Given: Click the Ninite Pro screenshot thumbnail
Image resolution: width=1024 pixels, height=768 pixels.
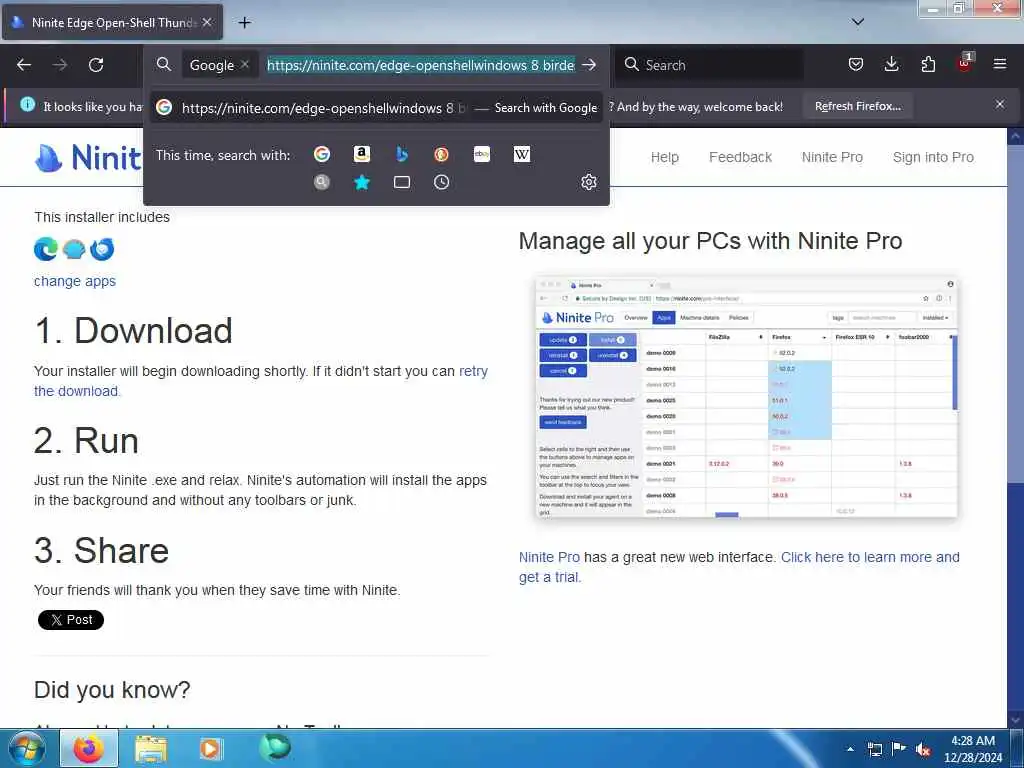Looking at the screenshot, I should [x=746, y=397].
